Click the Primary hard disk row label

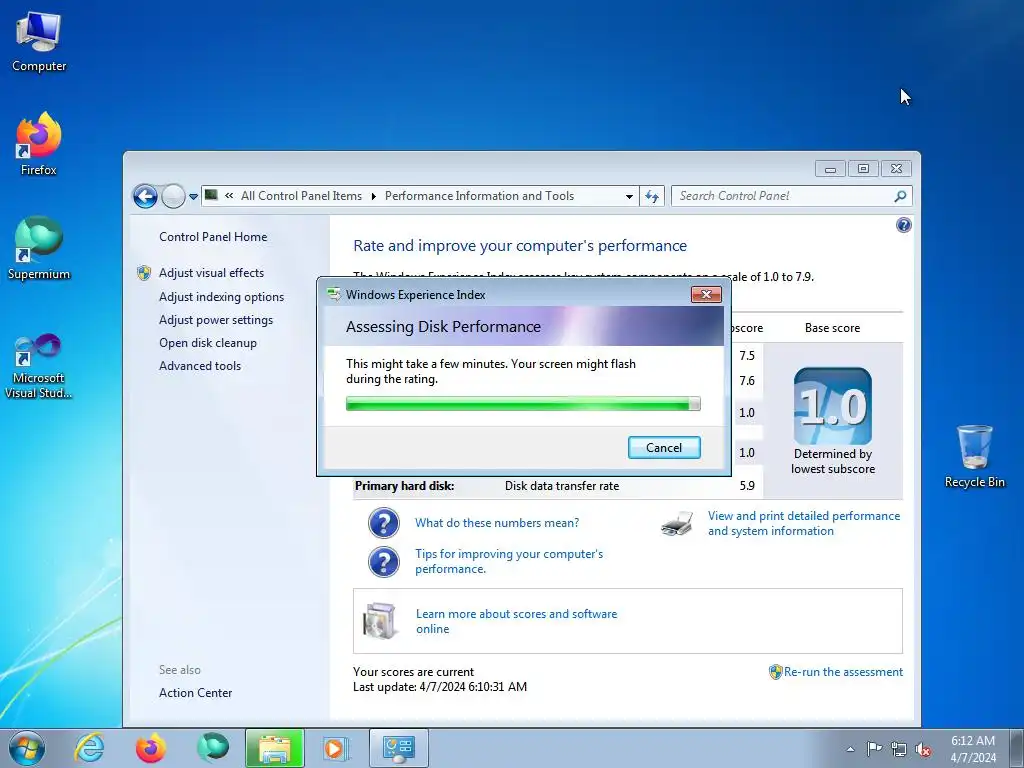coord(404,486)
